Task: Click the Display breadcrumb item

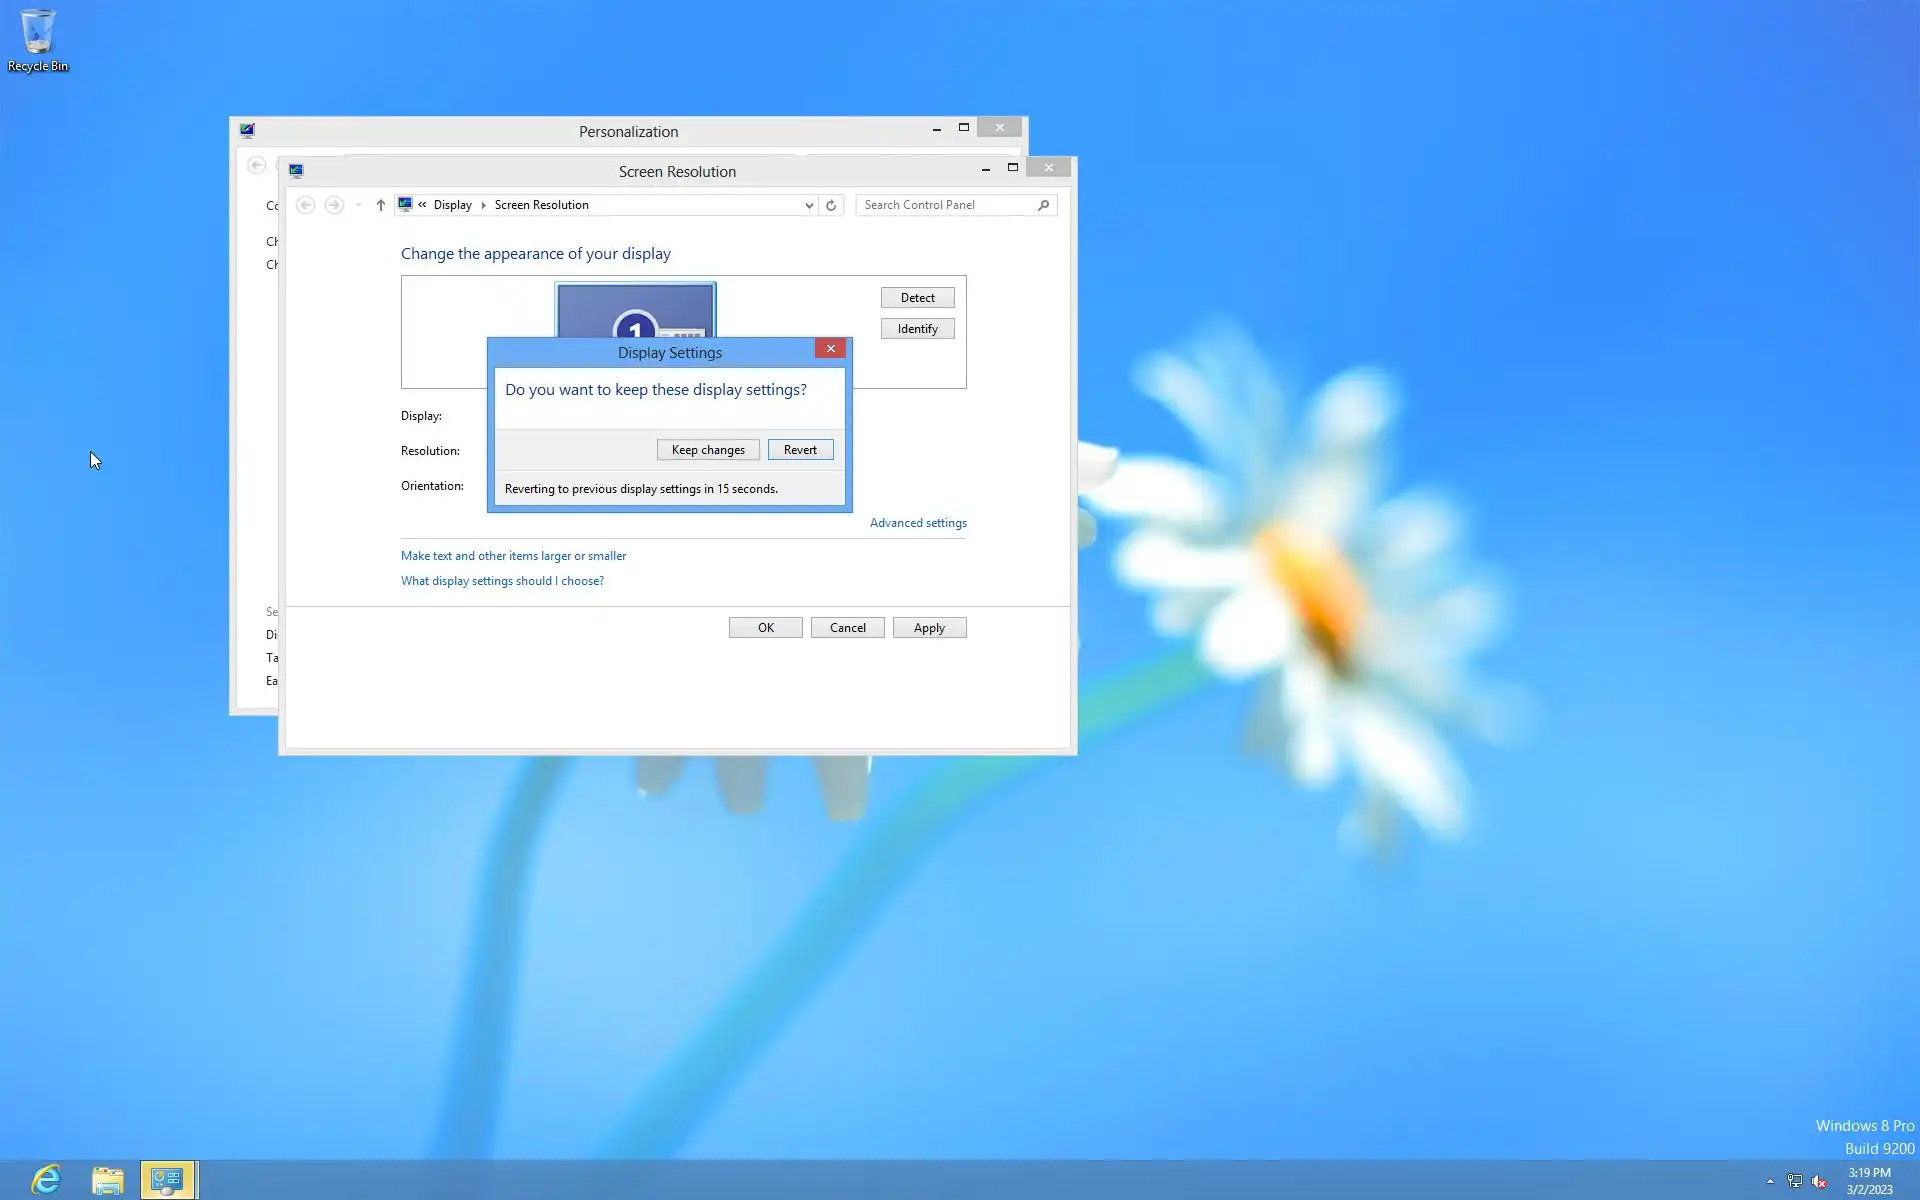Action: [x=452, y=205]
